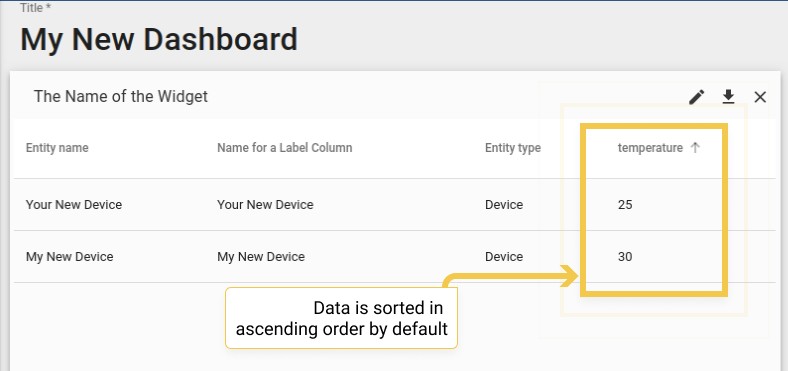This screenshot has width=788, height=371.
Task: Click the download widget data icon
Action: pos(728,97)
